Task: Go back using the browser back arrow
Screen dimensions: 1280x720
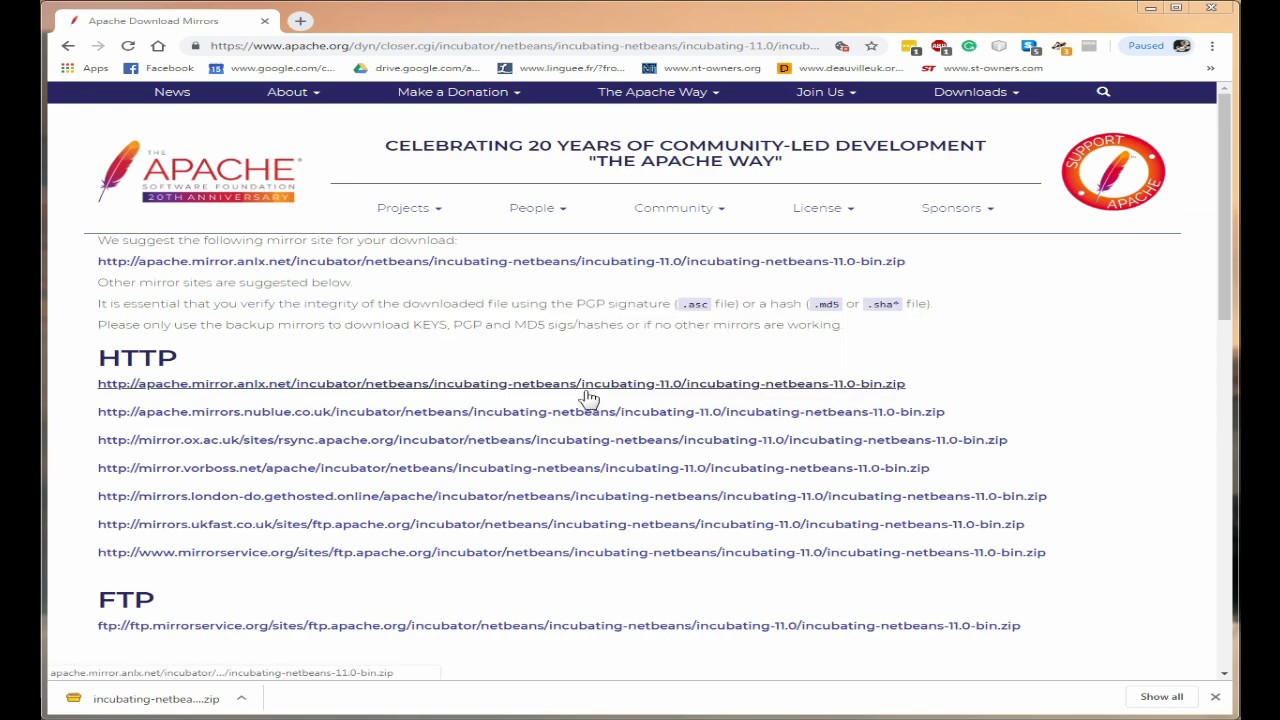Action: click(68, 46)
